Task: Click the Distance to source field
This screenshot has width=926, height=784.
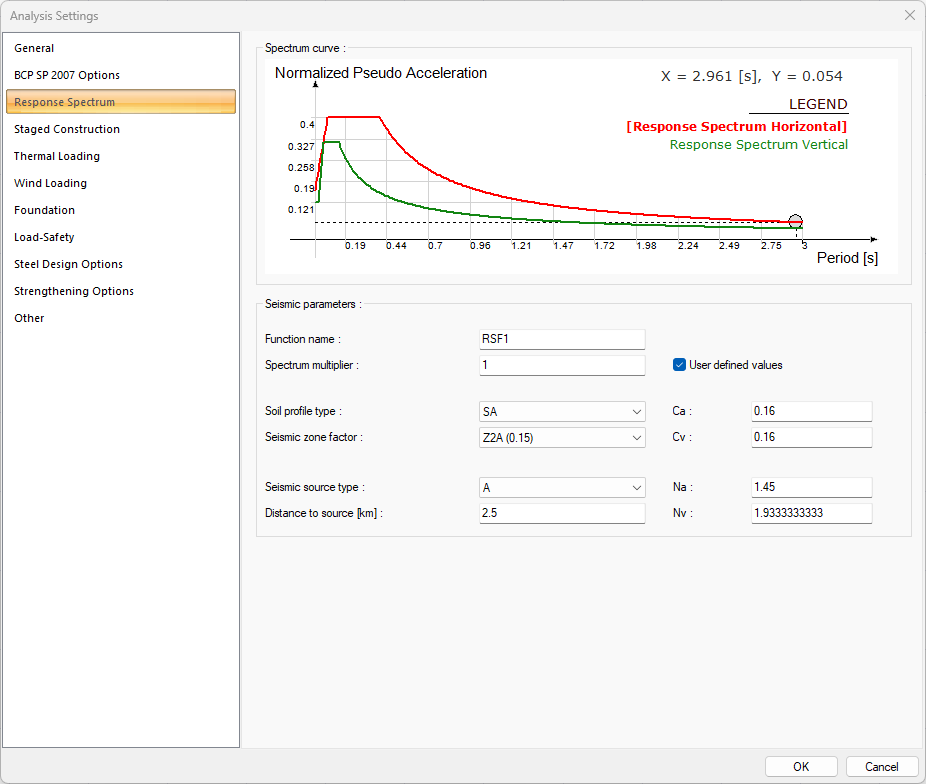Action: click(x=562, y=514)
